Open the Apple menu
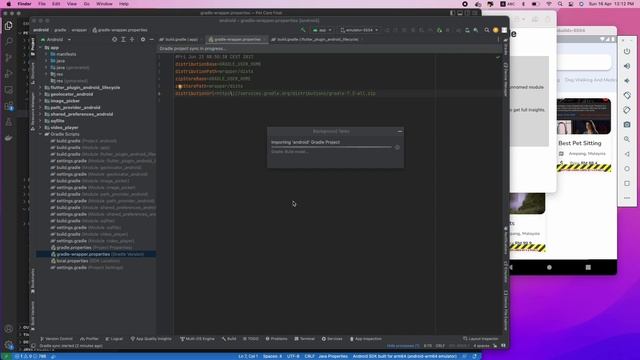Screen dimensions: 640x360 pos(9,4)
